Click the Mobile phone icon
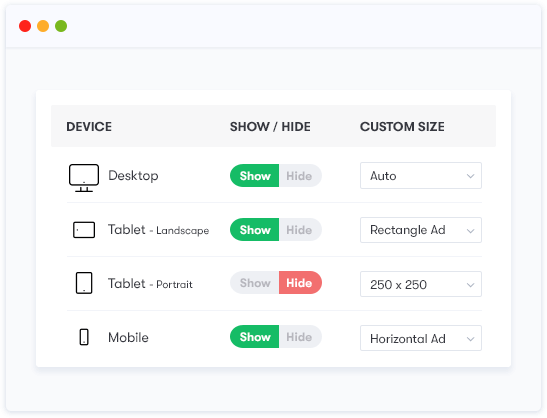Viewport: 547px width, 418px height. (x=84, y=337)
